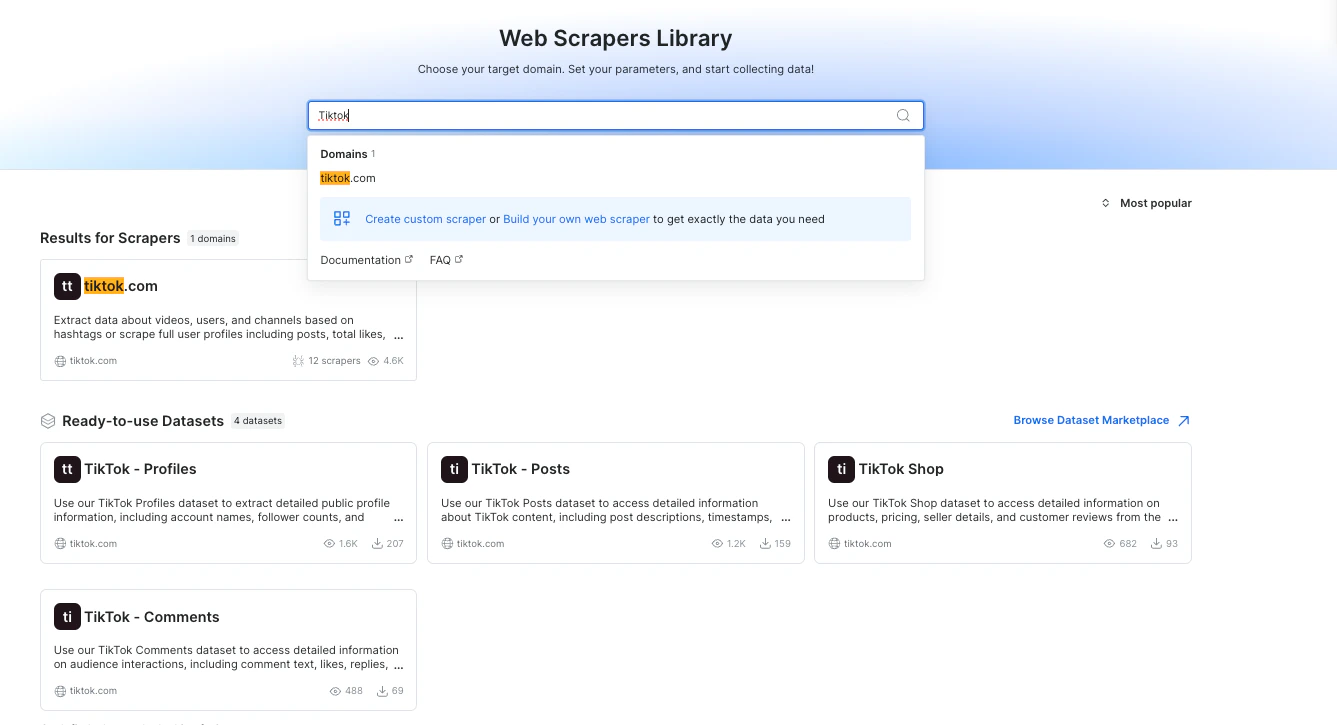Click the globe icon on TikTok Shop card
1337x725 pixels.
[x=834, y=544]
